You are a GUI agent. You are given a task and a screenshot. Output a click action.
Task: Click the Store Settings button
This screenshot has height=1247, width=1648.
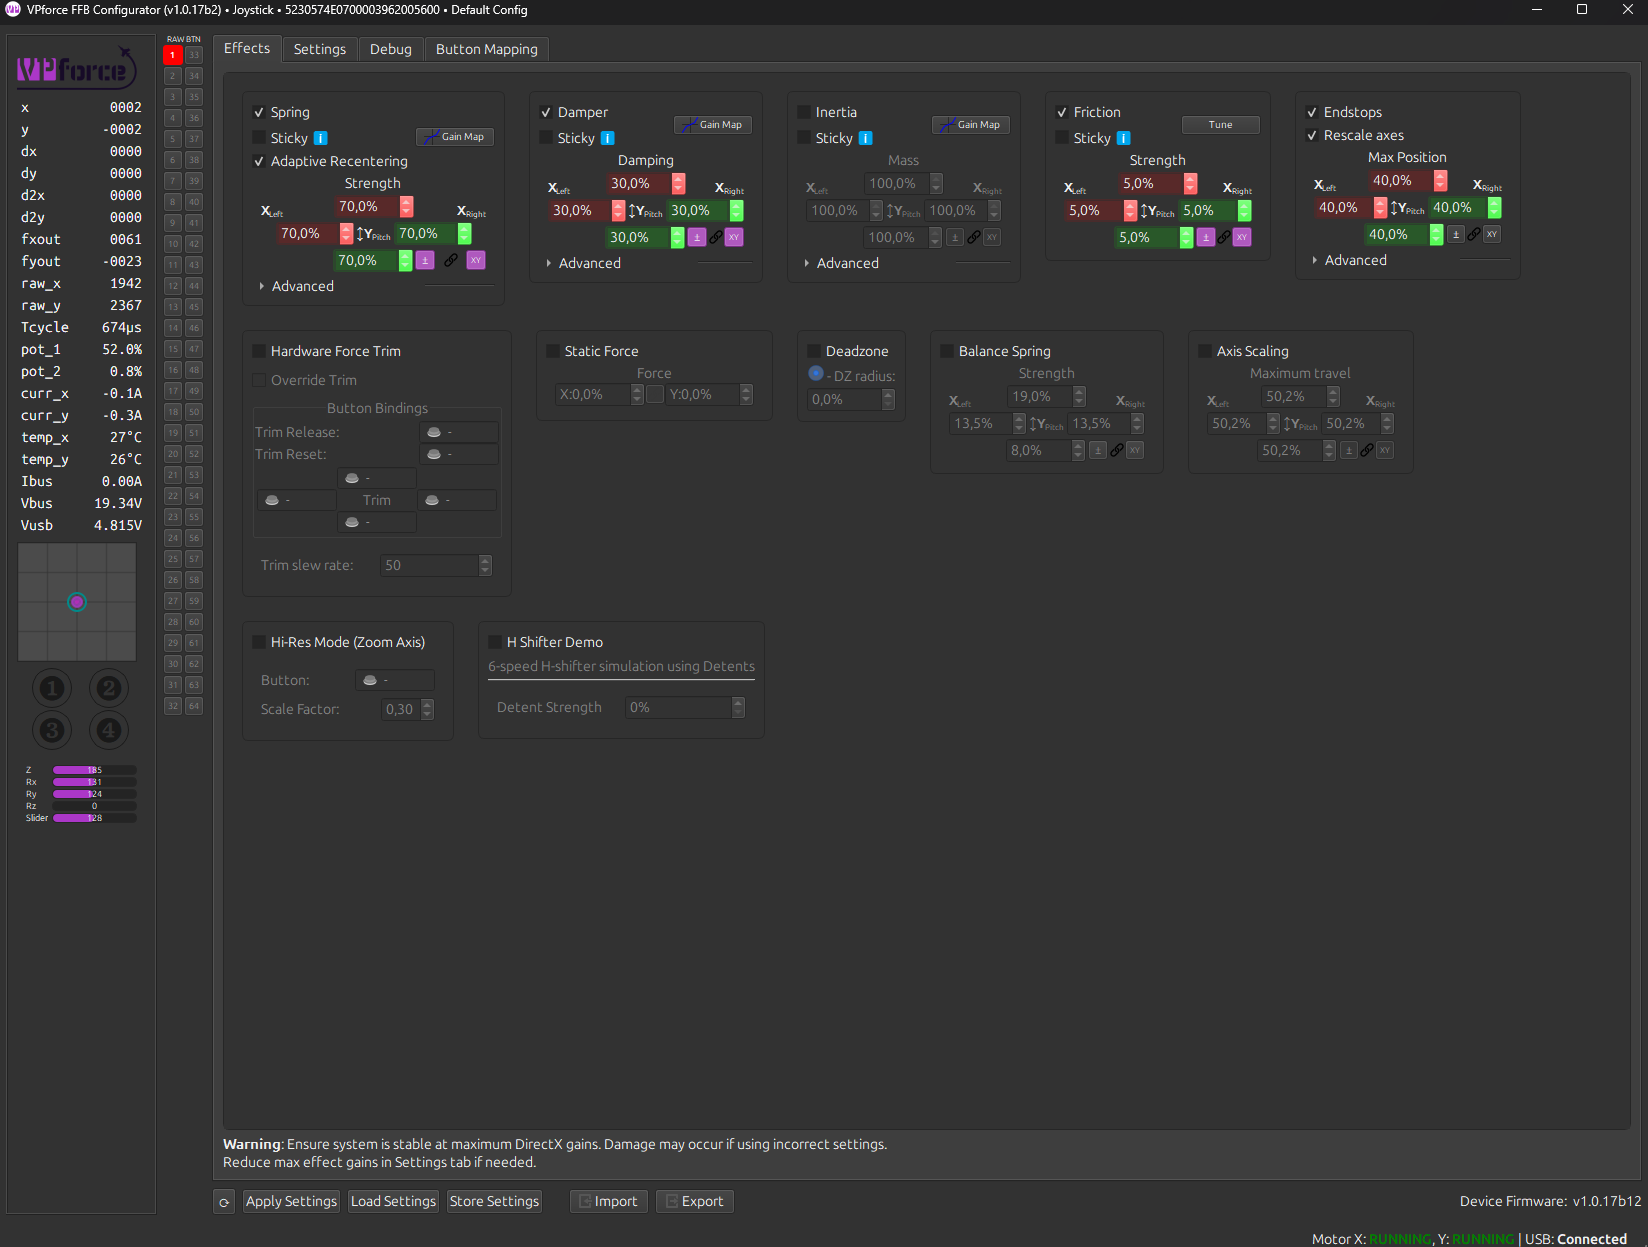click(494, 1202)
